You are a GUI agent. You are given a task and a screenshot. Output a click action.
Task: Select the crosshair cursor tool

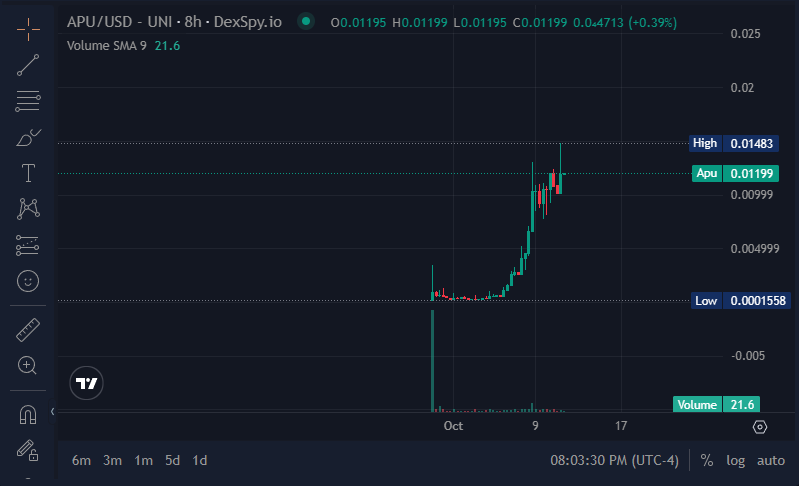pyautogui.click(x=28, y=29)
